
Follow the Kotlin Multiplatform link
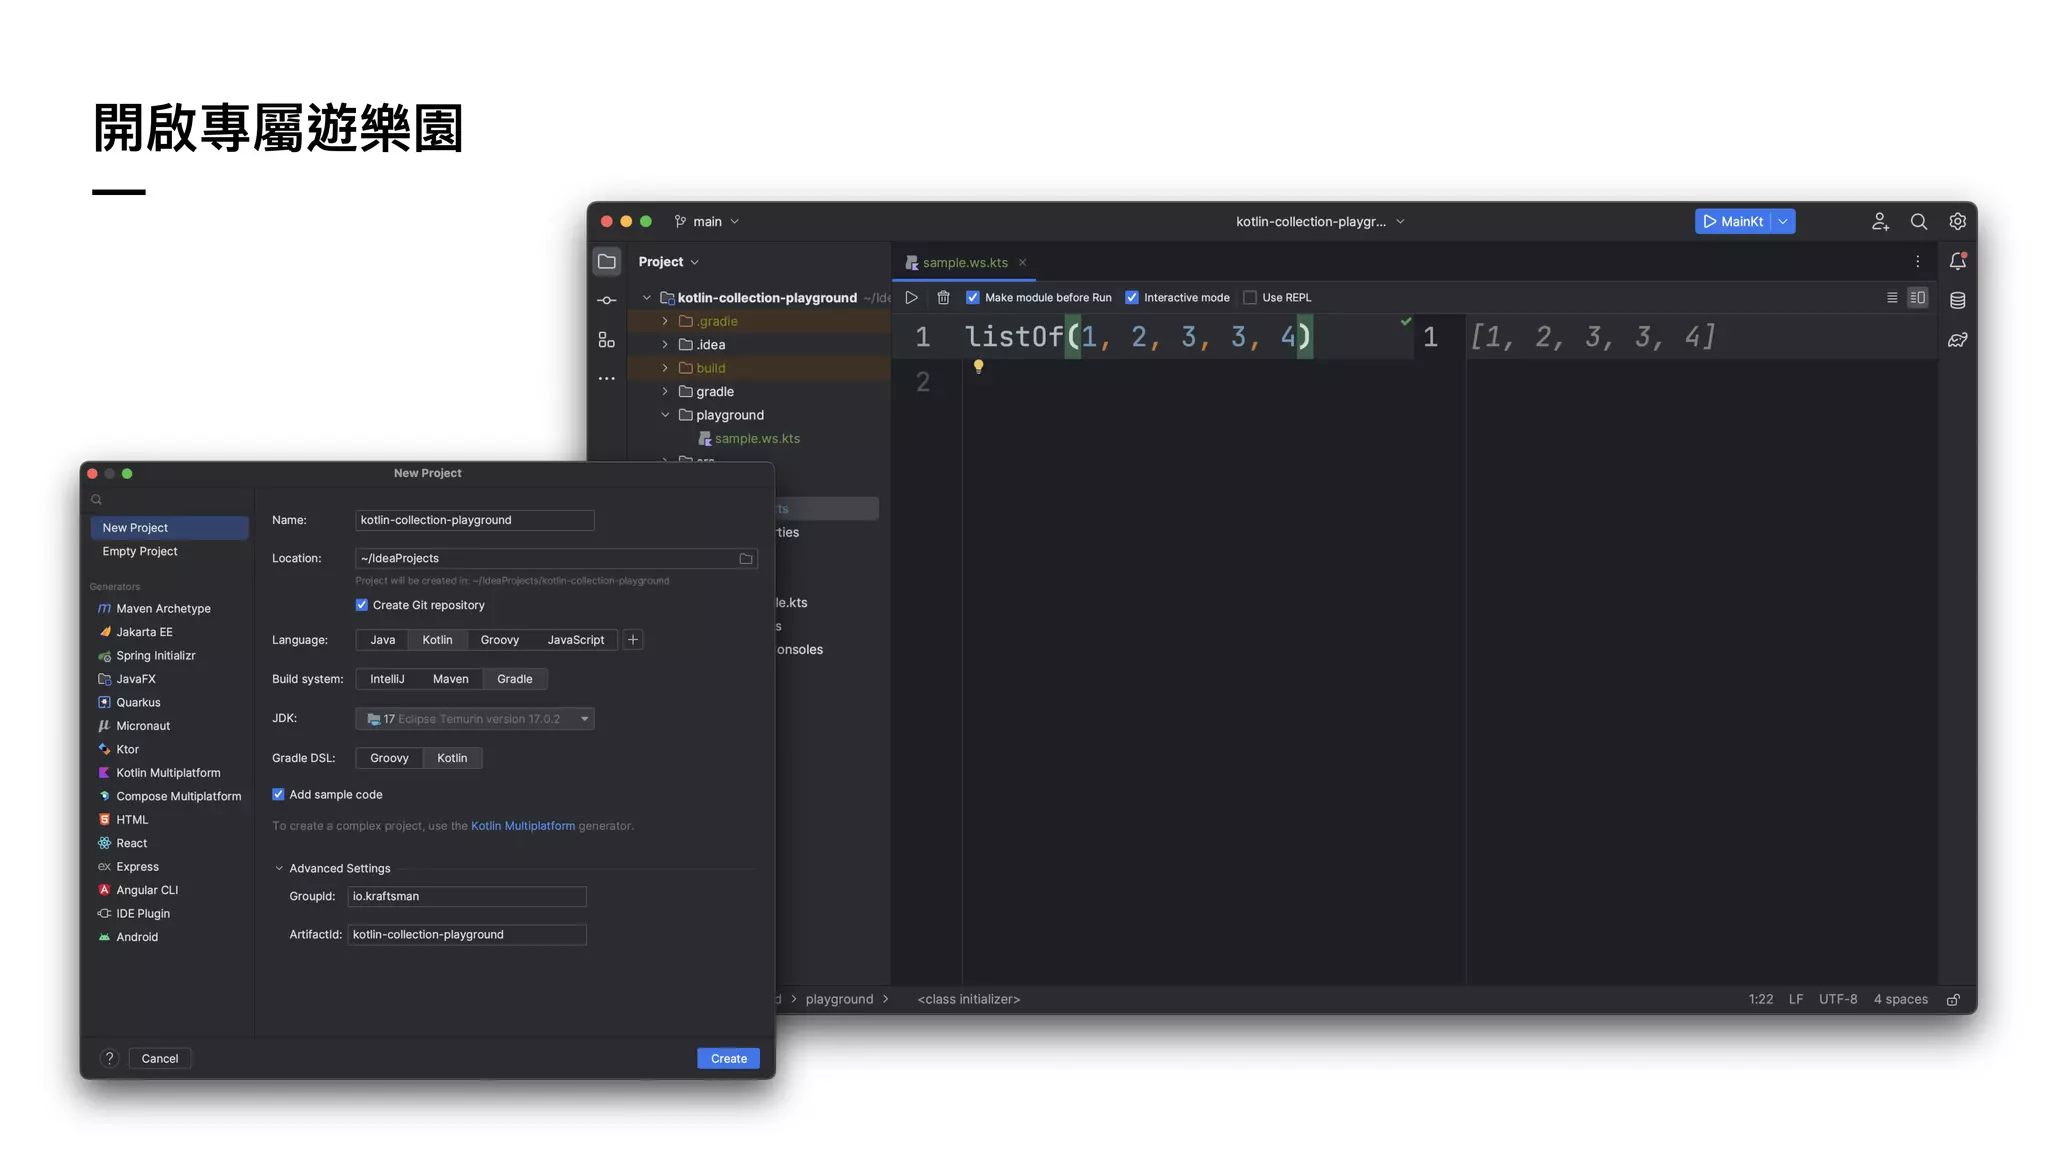point(522,826)
